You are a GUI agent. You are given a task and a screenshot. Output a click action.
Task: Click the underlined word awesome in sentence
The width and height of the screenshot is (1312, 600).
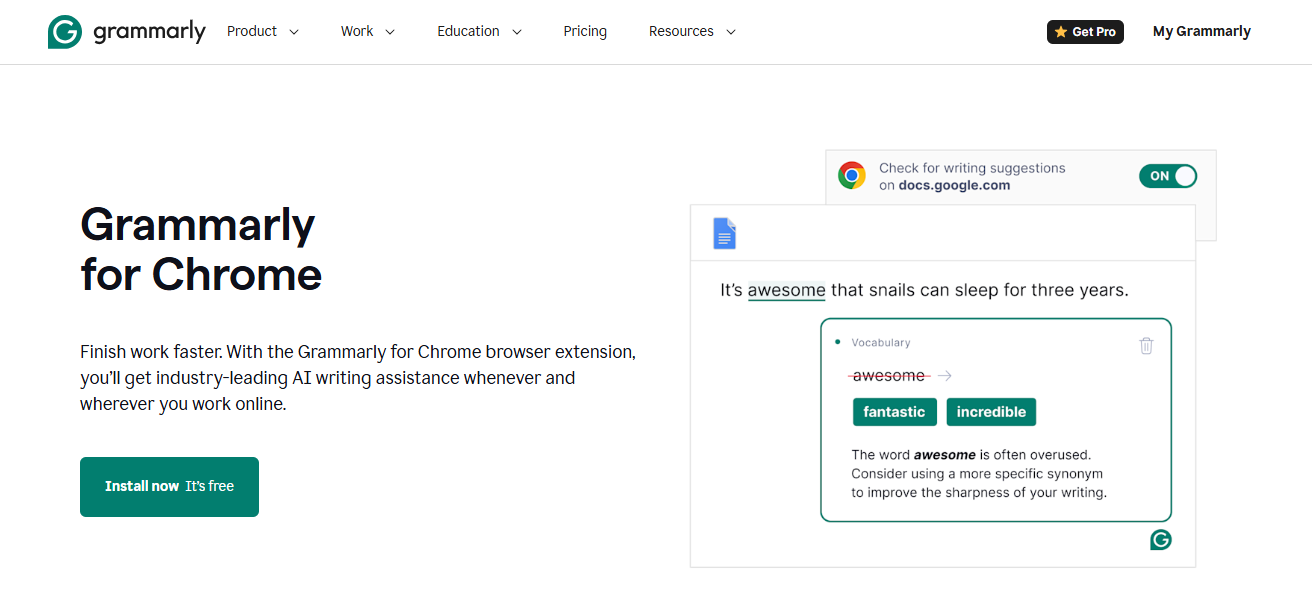pos(787,291)
